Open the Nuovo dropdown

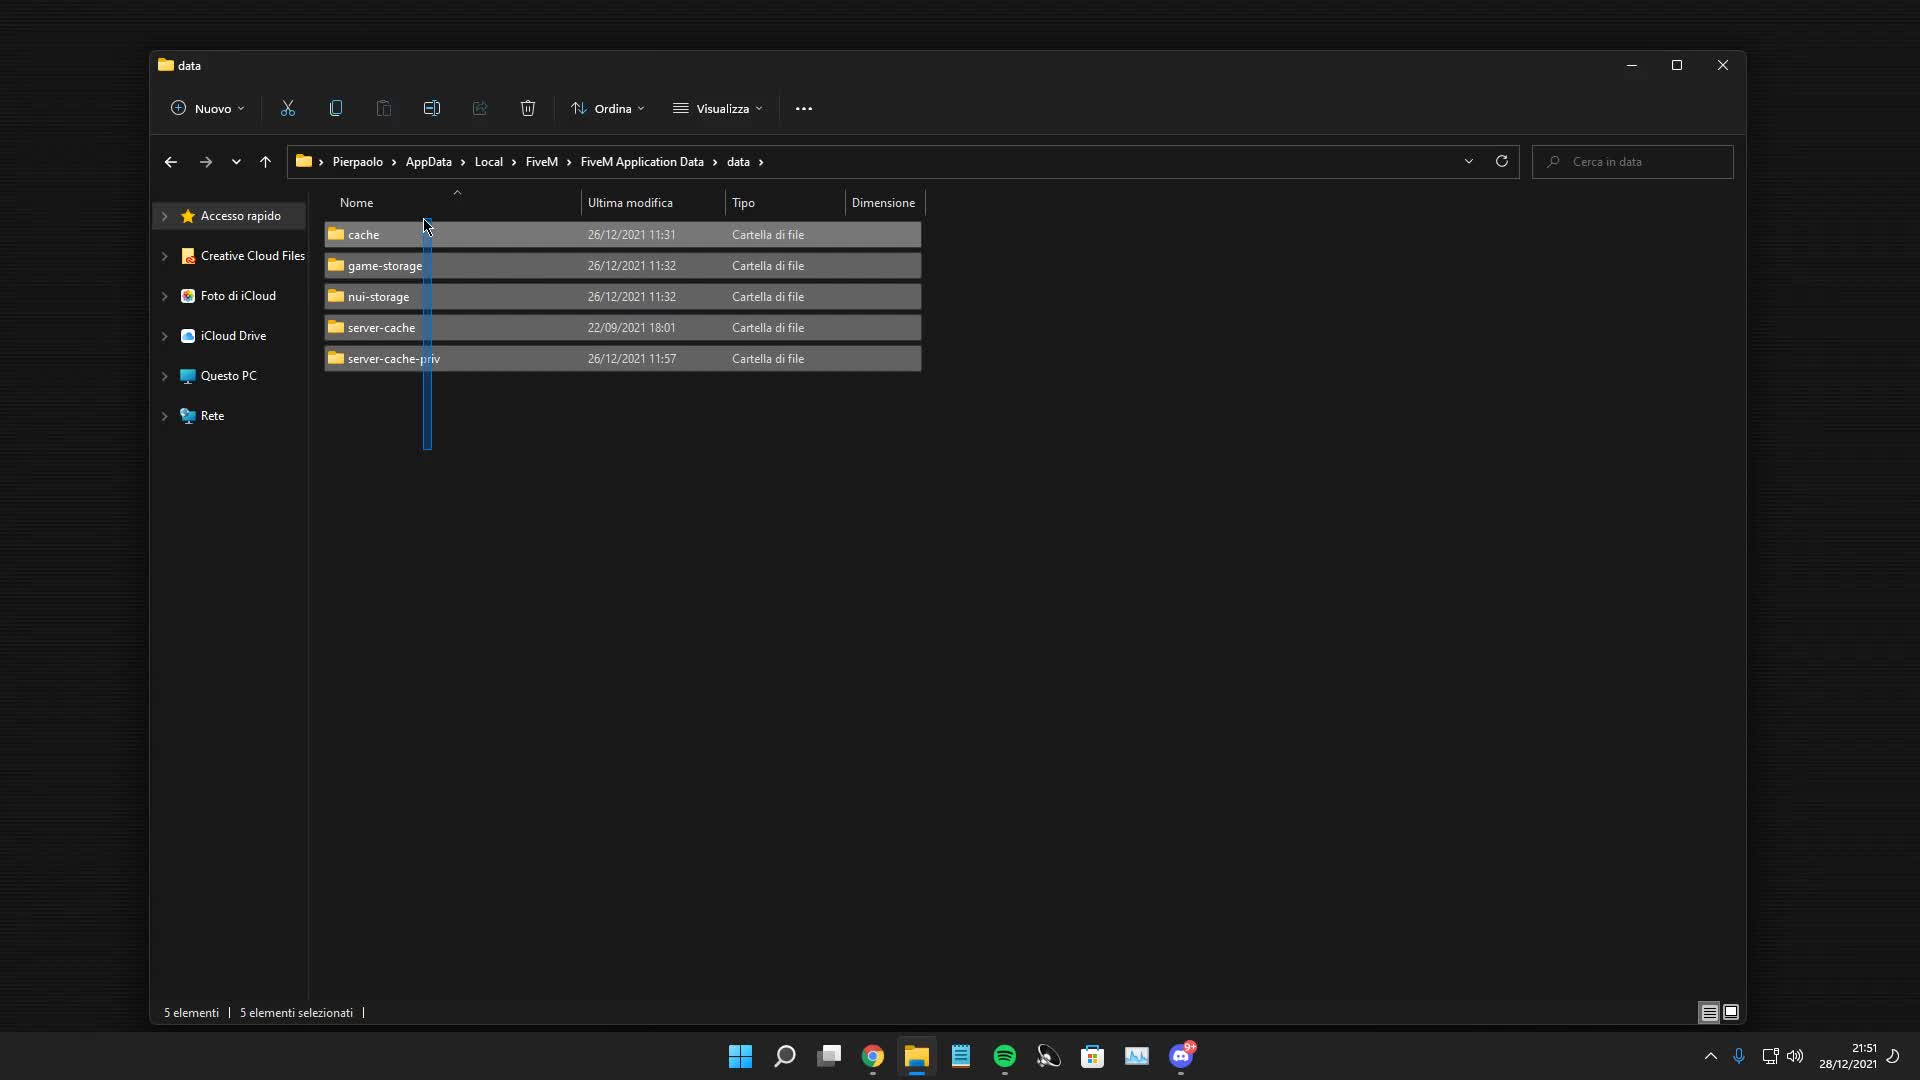[x=208, y=108]
